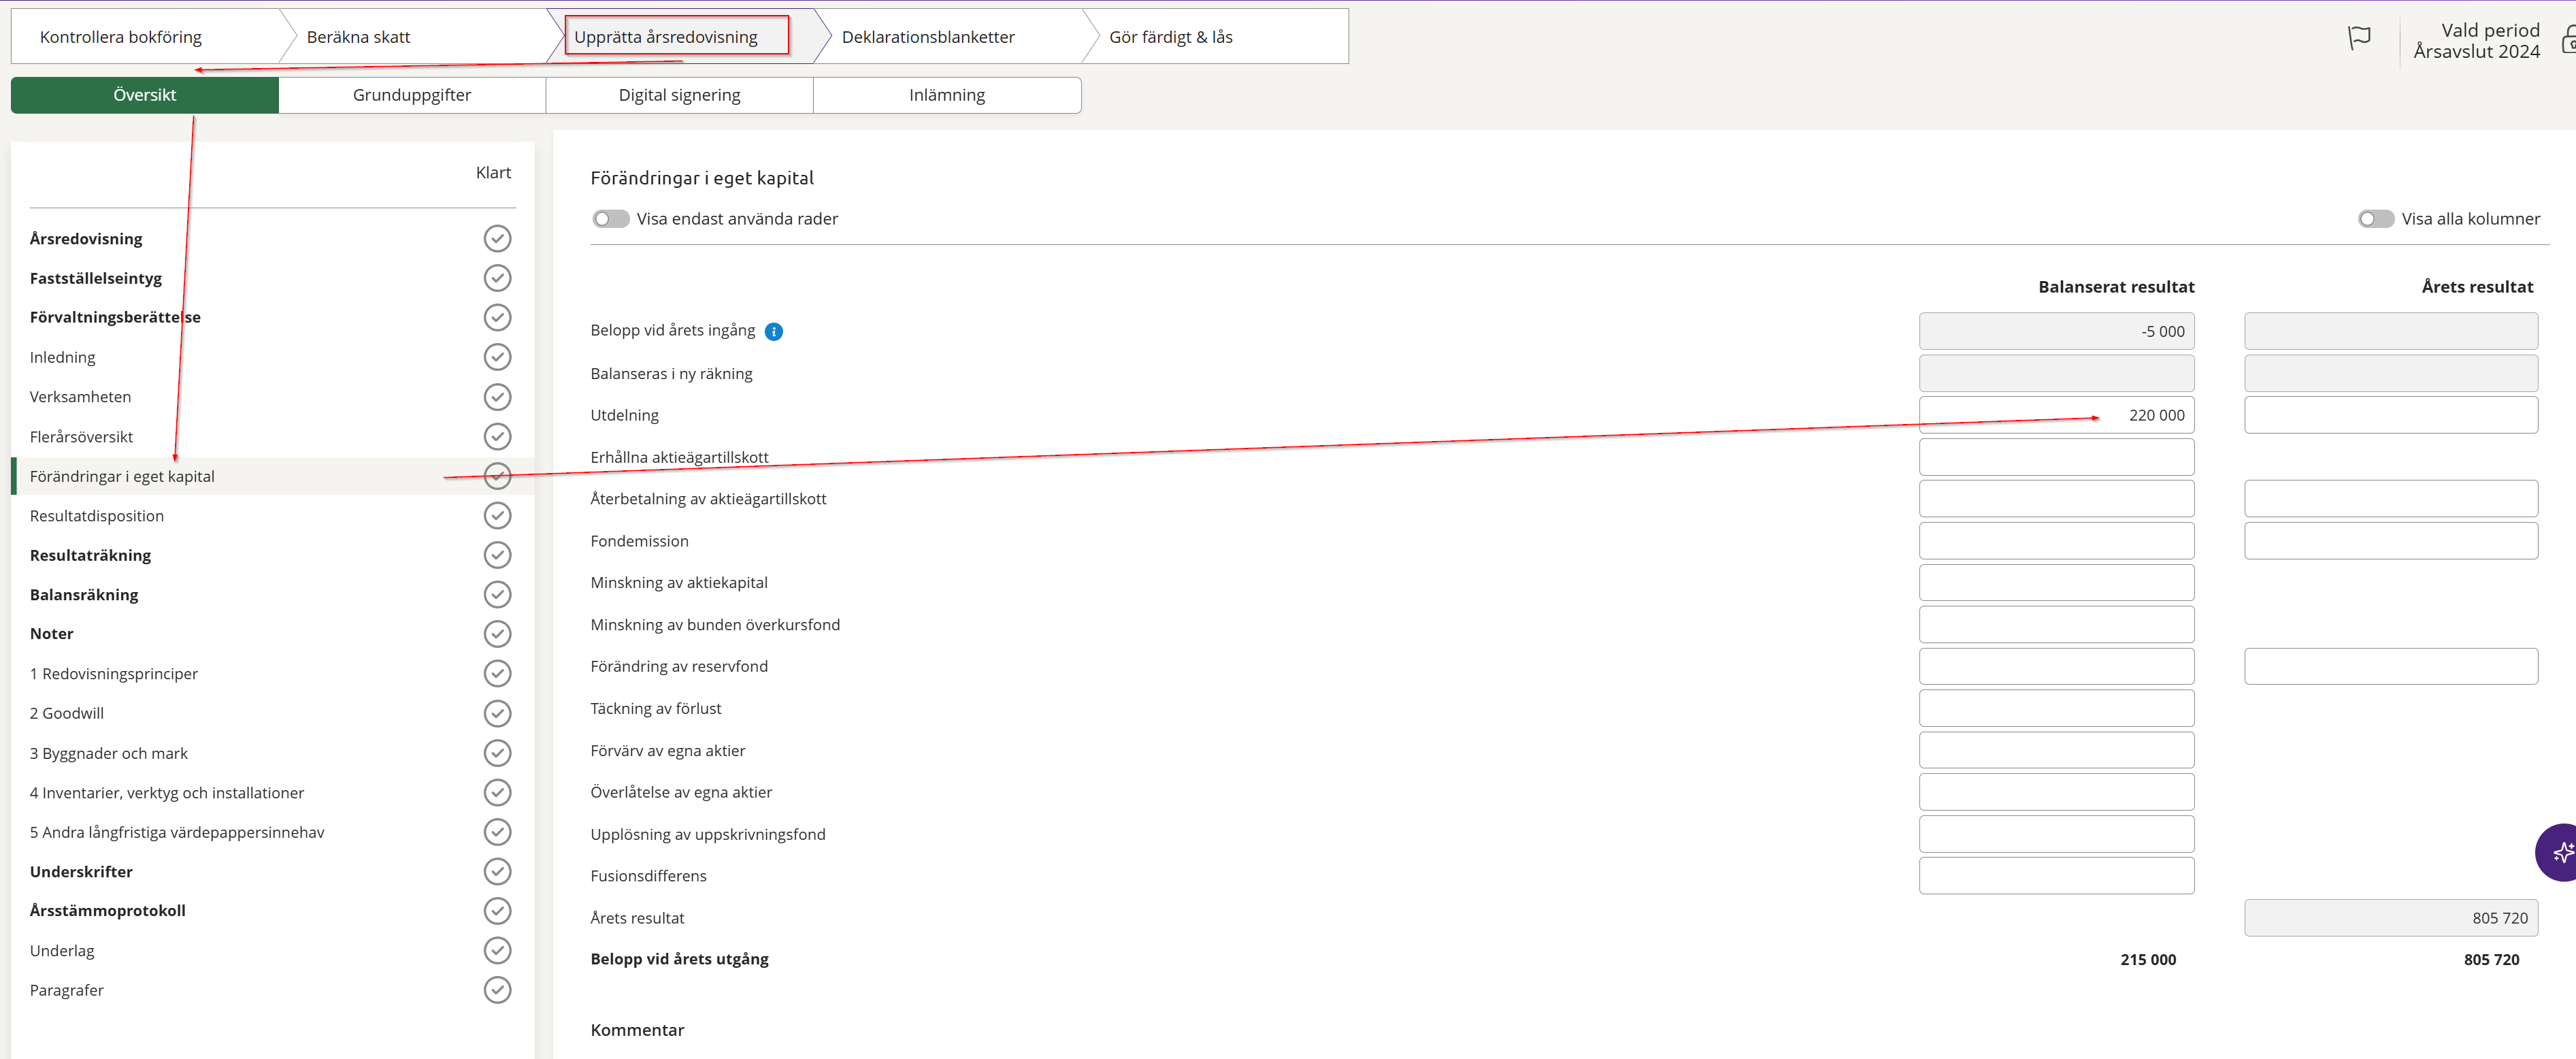Image resolution: width=2576 pixels, height=1059 pixels.
Task: Click the checkmark icon for Underskrifter
Action: click(x=497, y=871)
